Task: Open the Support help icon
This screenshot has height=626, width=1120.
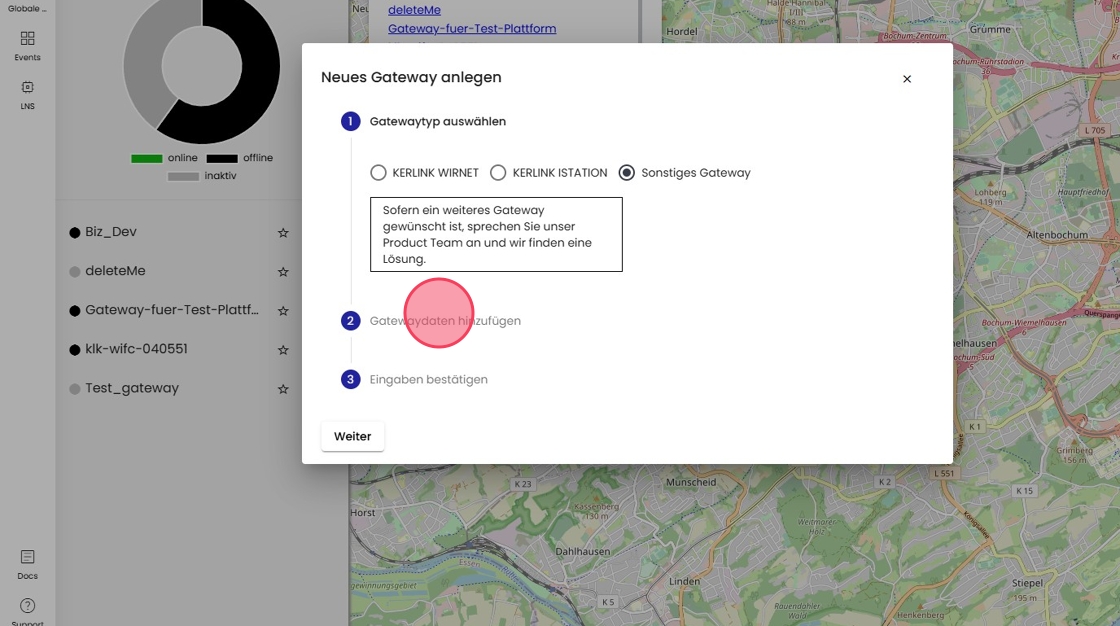Action: (x=27, y=606)
